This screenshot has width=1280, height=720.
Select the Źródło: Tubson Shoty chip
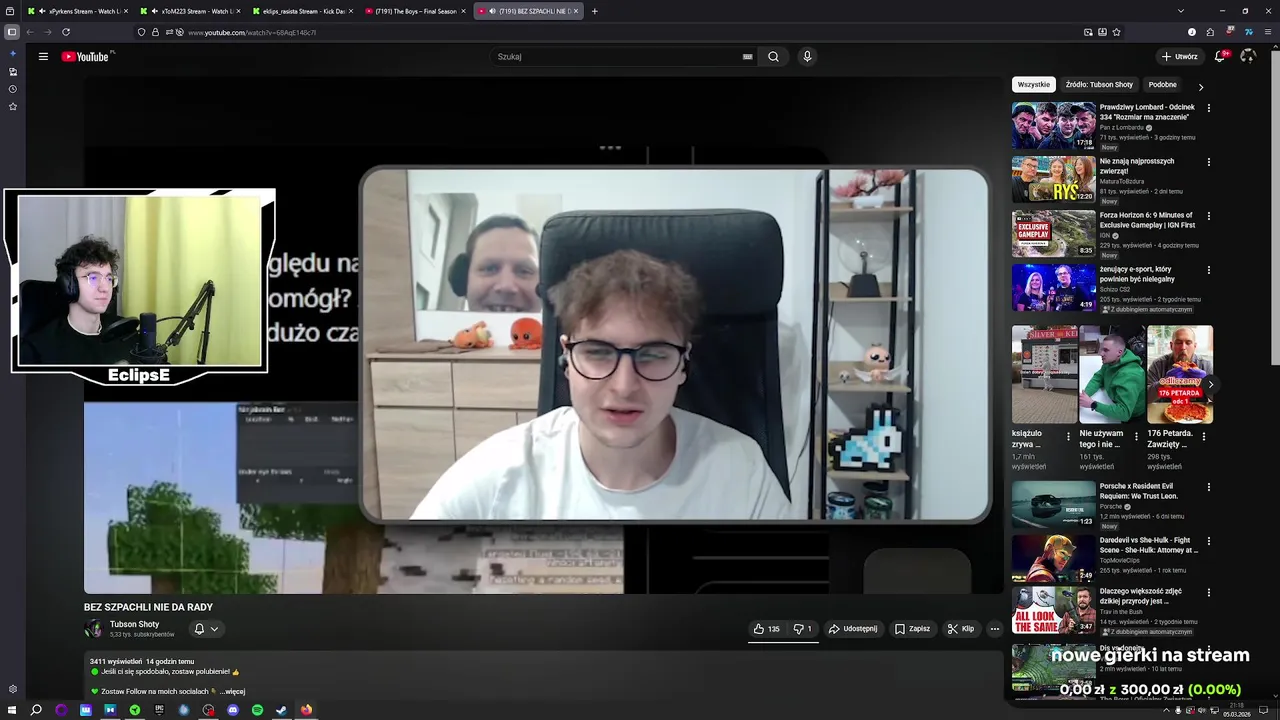tap(1099, 85)
